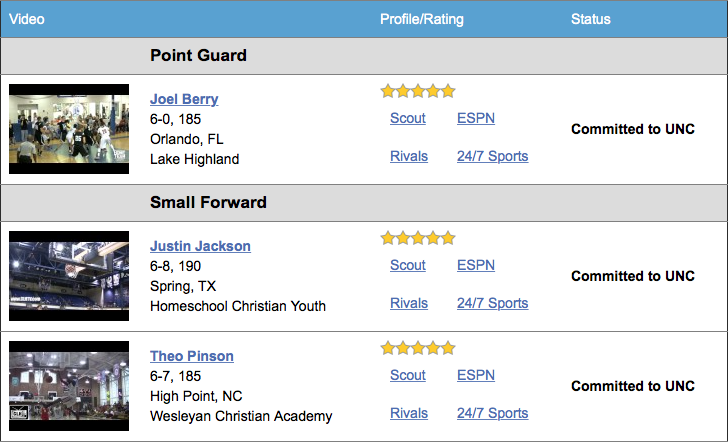Open the ESPN profile for Justin Jackson
Image resolution: width=728 pixels, height=442 pixels.
pyautogui.click(x=476, y=265)
